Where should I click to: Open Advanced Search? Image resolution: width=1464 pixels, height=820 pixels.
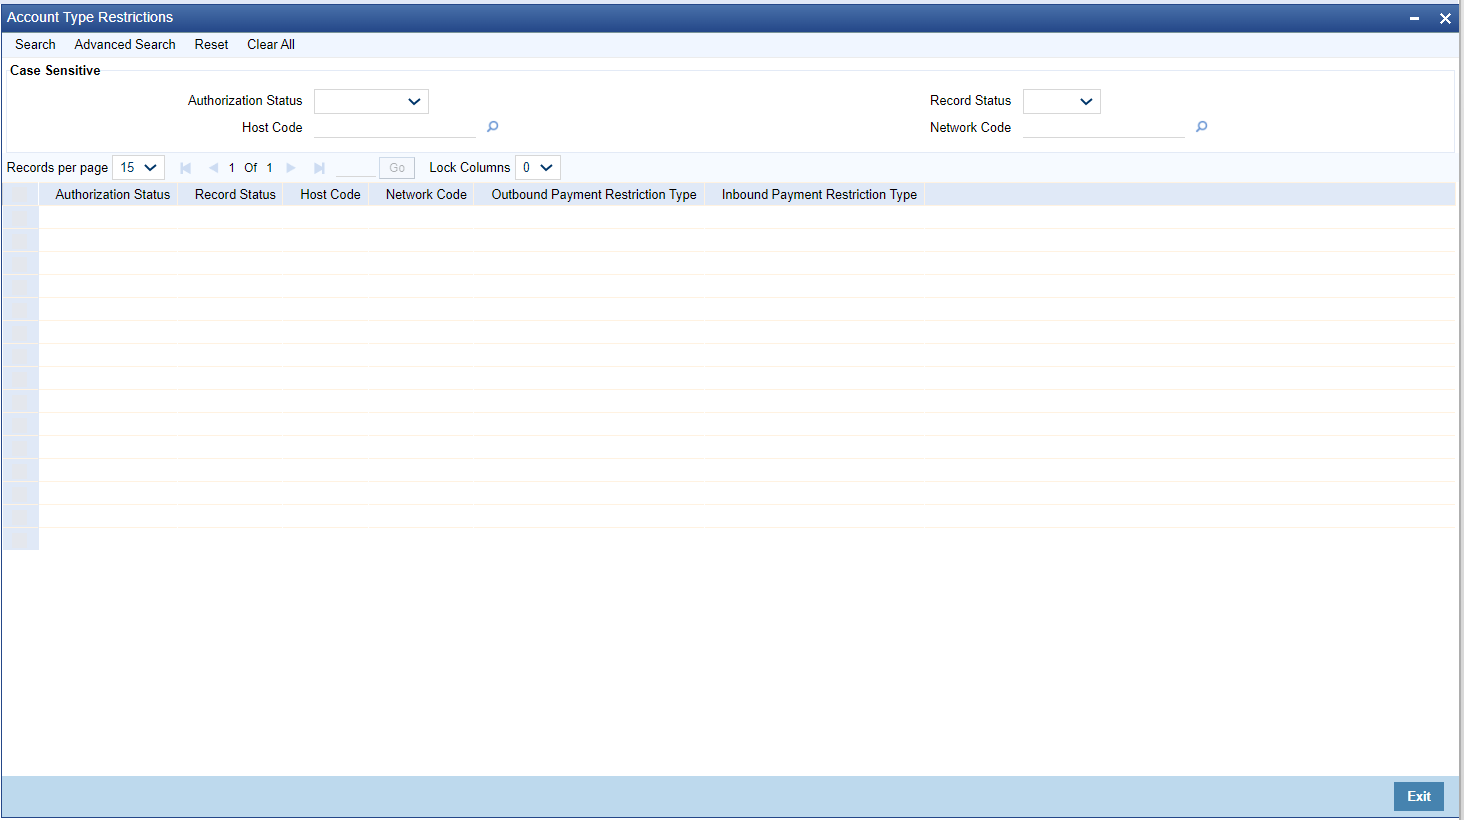[x=125, y=44]
